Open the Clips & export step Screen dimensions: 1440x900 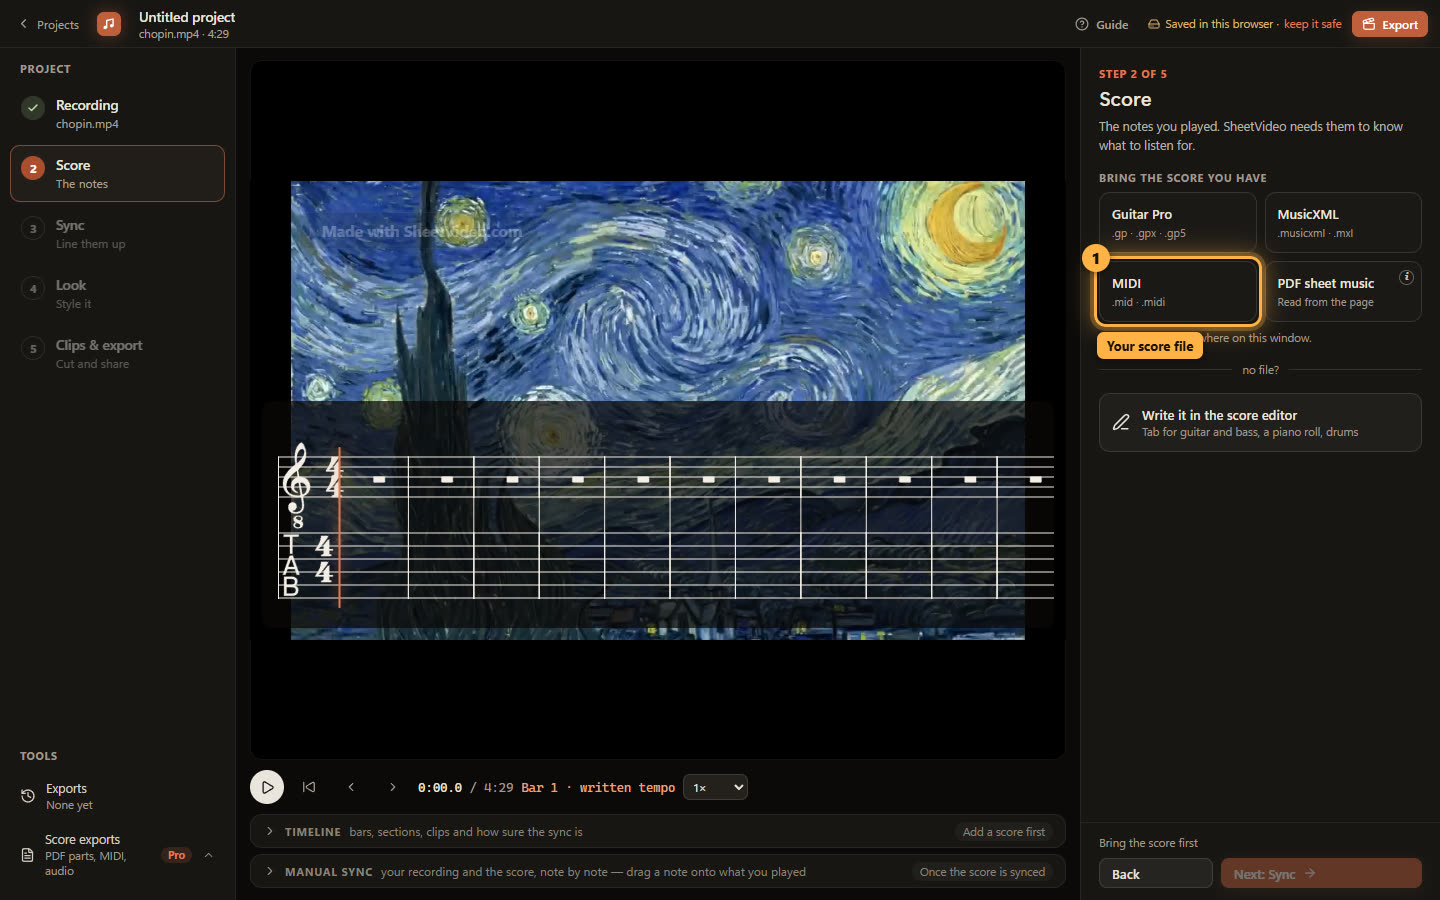(x=117, y=354)
